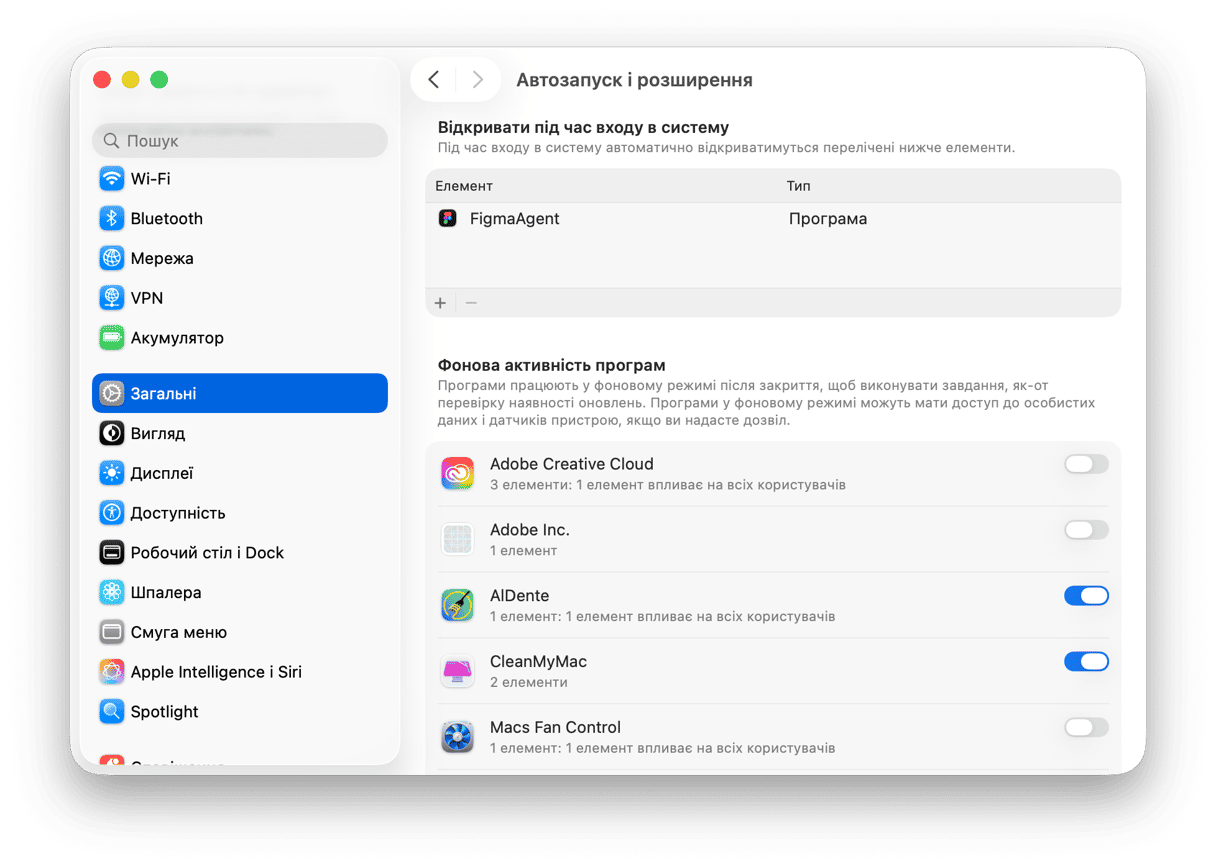This screenshot has height=867, width=1216.
Task: Click the CleanMyMac app icon
Action: coord(457,671)
